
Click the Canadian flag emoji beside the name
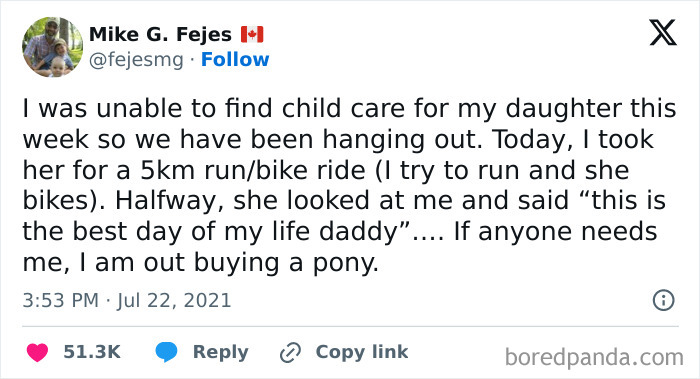[252, 34]
